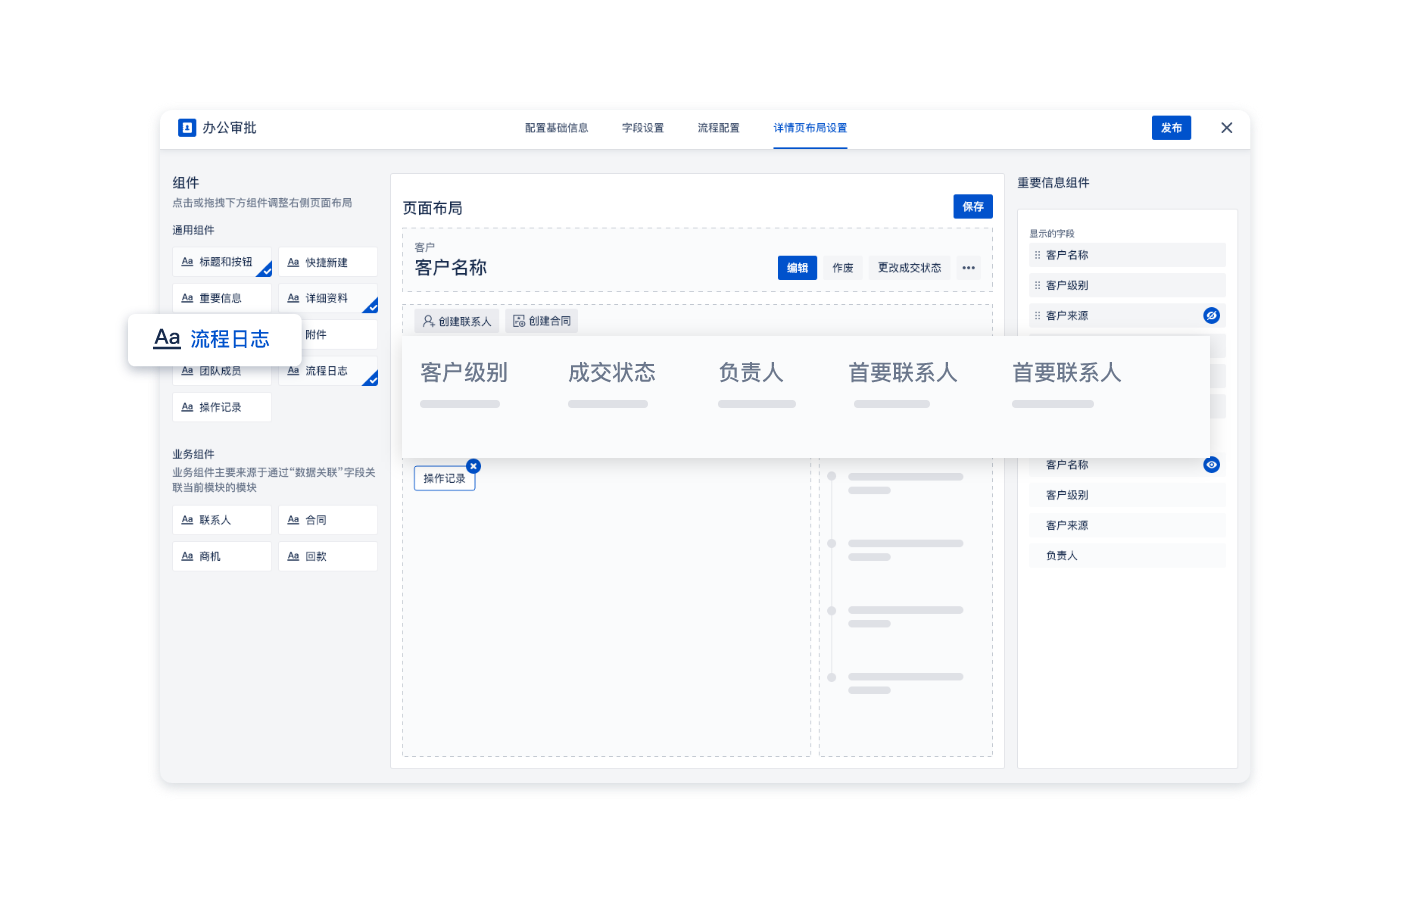Open the 更改成交状态 button
Screen dimensions: 1404x900
909,268
